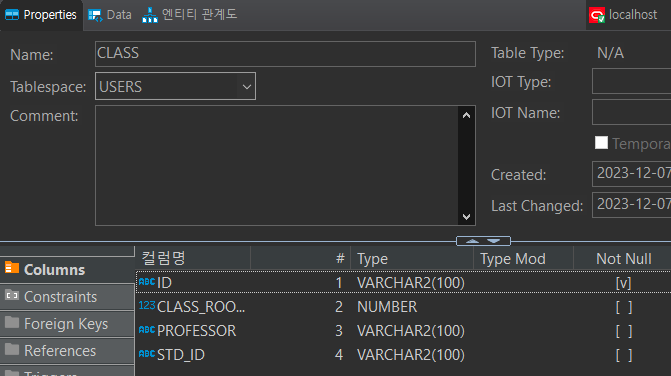Click the Constraints folder icon
Screen dimensions: 671x376
[12, 295]
